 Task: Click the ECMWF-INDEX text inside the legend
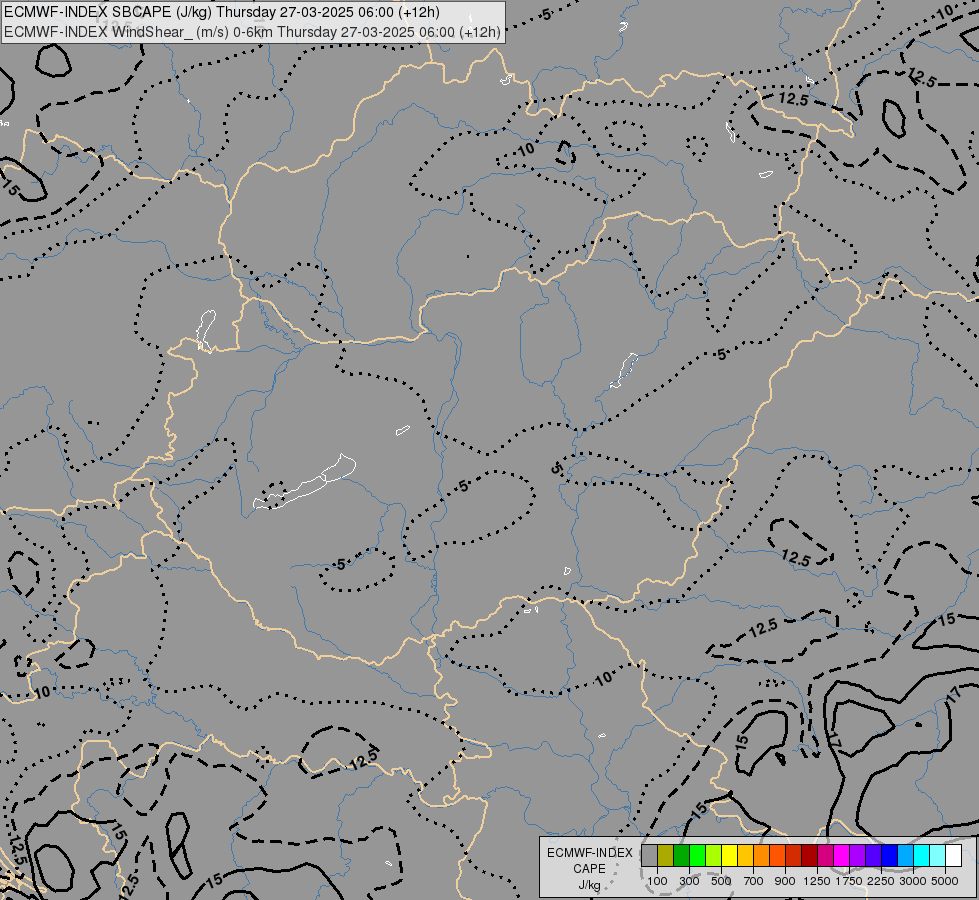click(589, 853)
